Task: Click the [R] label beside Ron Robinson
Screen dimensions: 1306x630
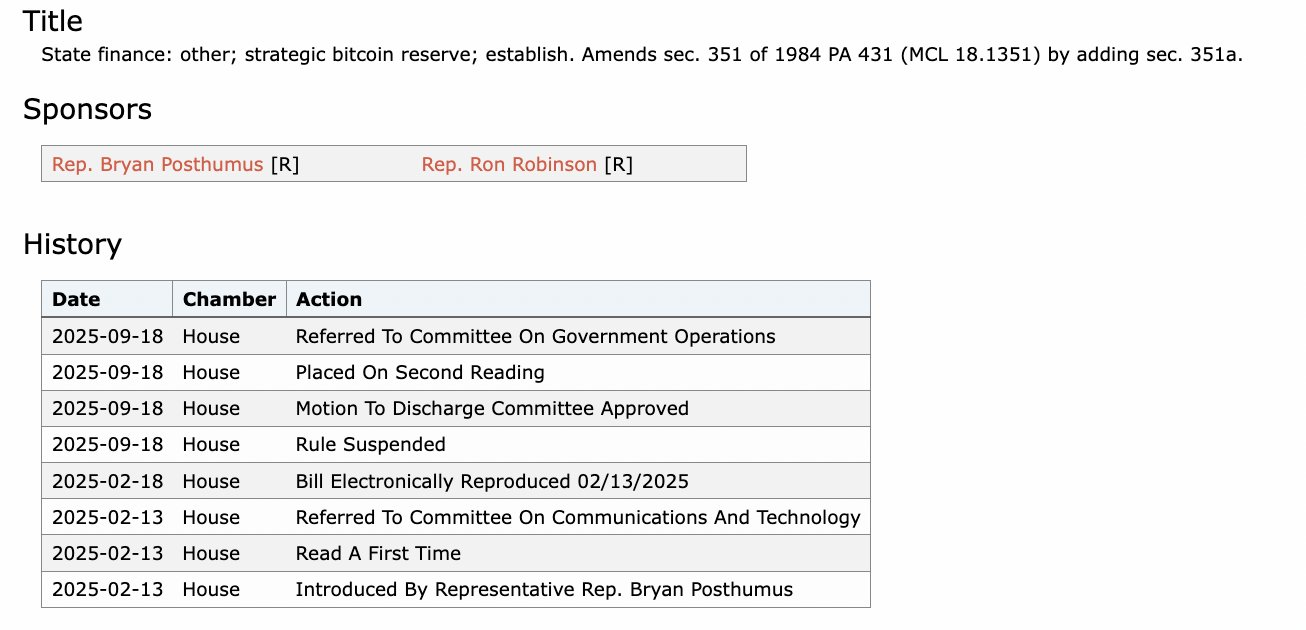Action: tap(618, 164)
